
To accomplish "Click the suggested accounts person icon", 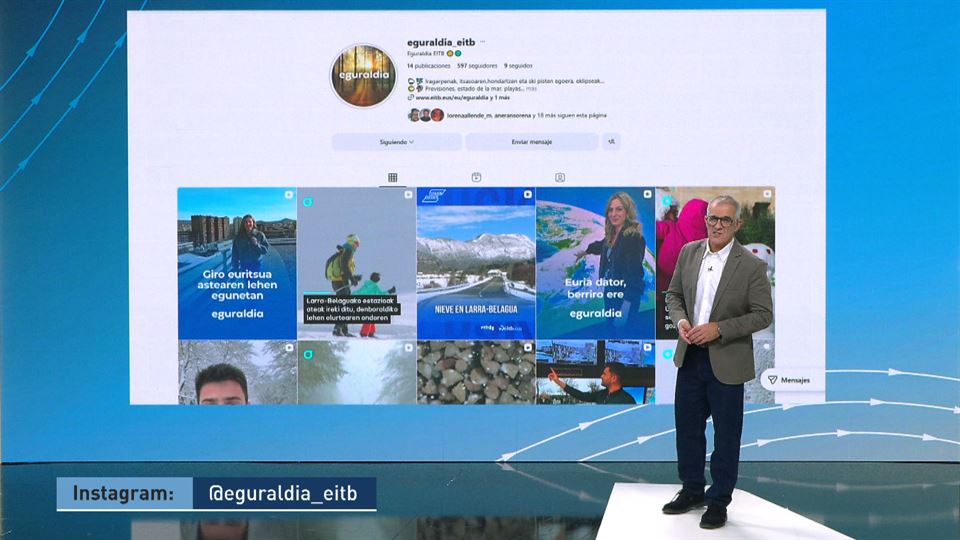I will click(611, 142).
